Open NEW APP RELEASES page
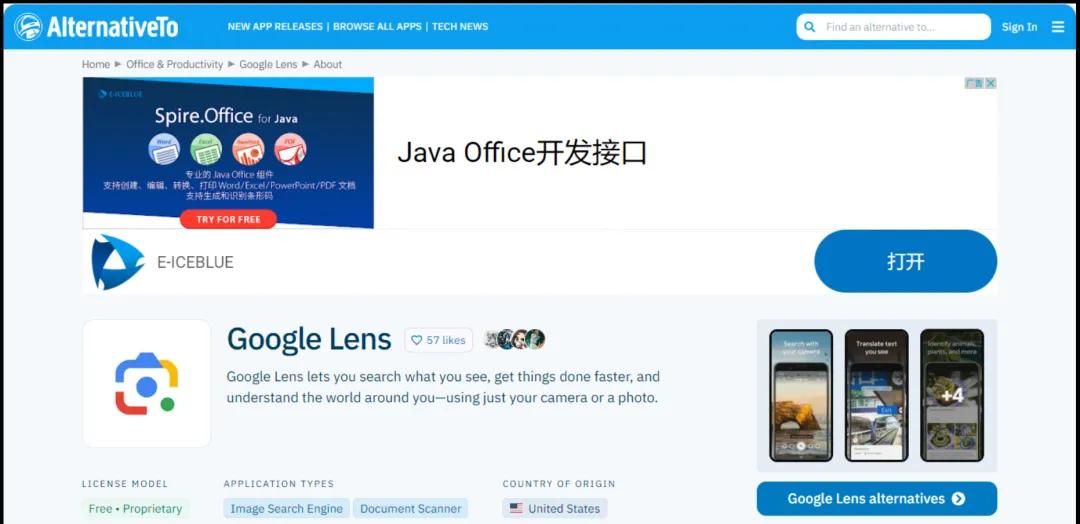The width and height of the screenshot is (1080, 524). click(275, 26)
